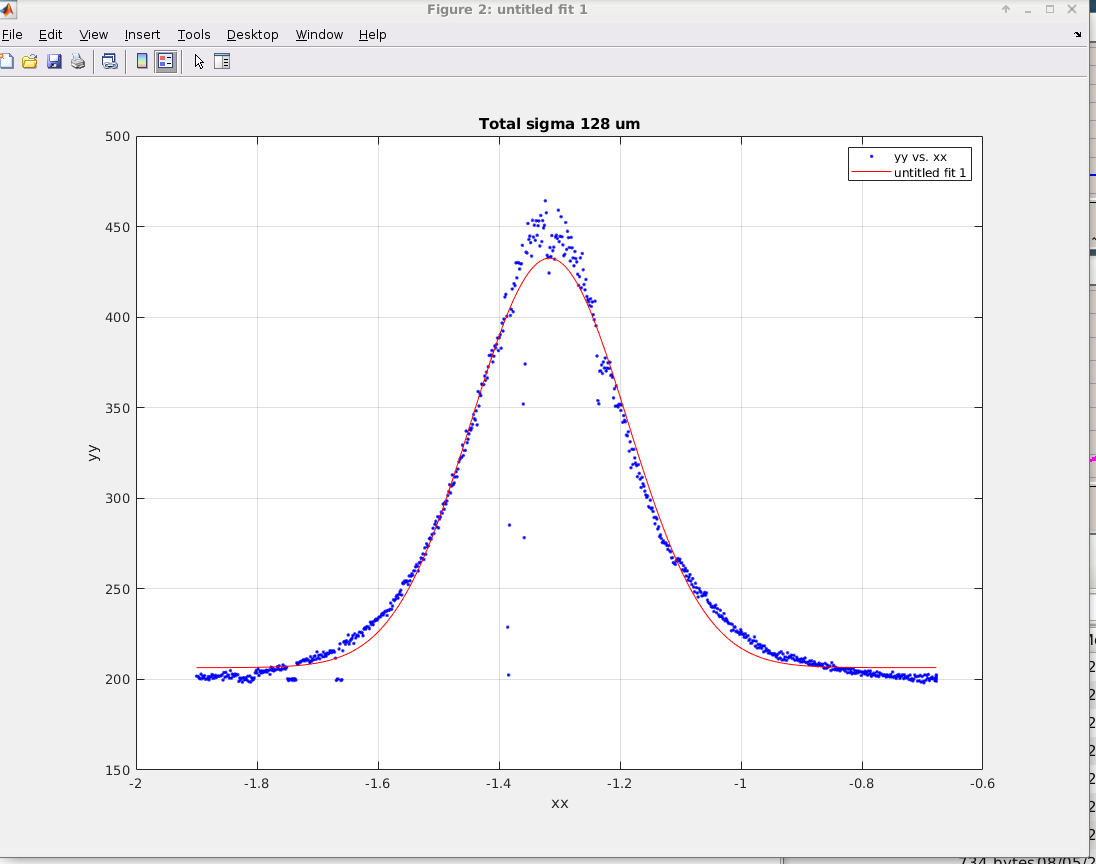This screenshot has height=864, width=1096.
Task: Click the MATLAB logo in the title bar
Action: coord(5,9)
